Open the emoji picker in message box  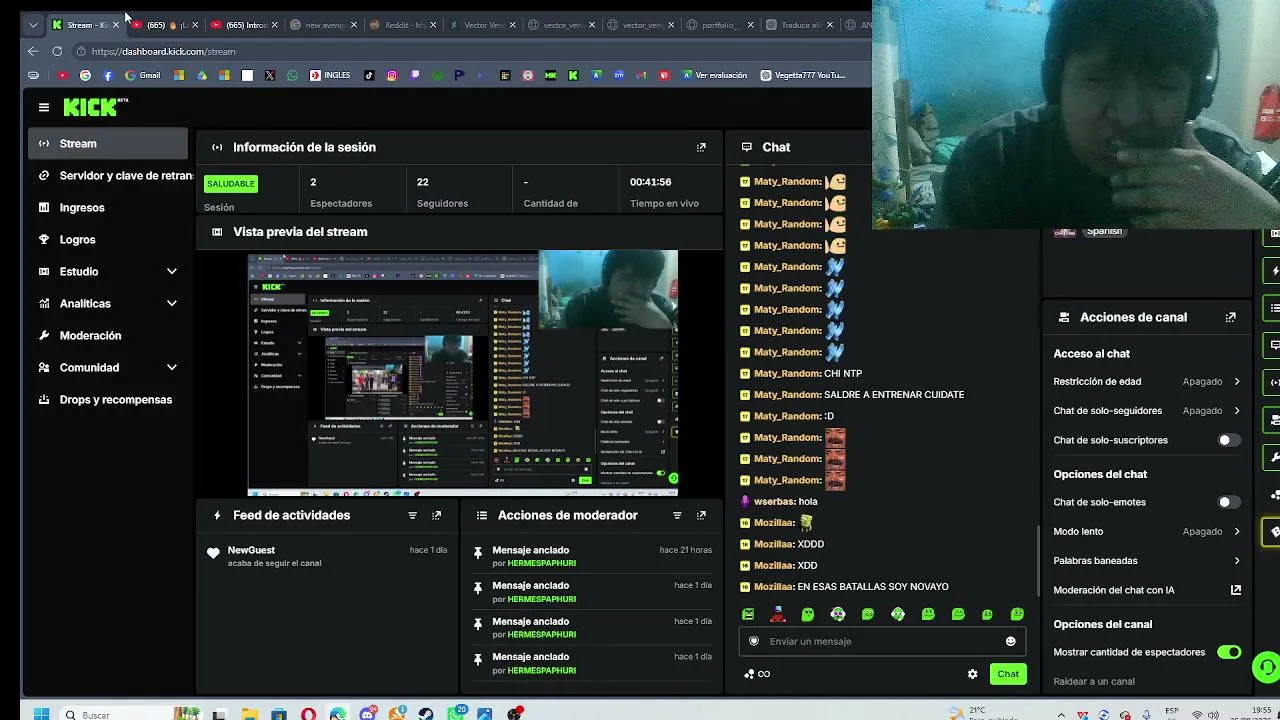tap(1010, 641)
